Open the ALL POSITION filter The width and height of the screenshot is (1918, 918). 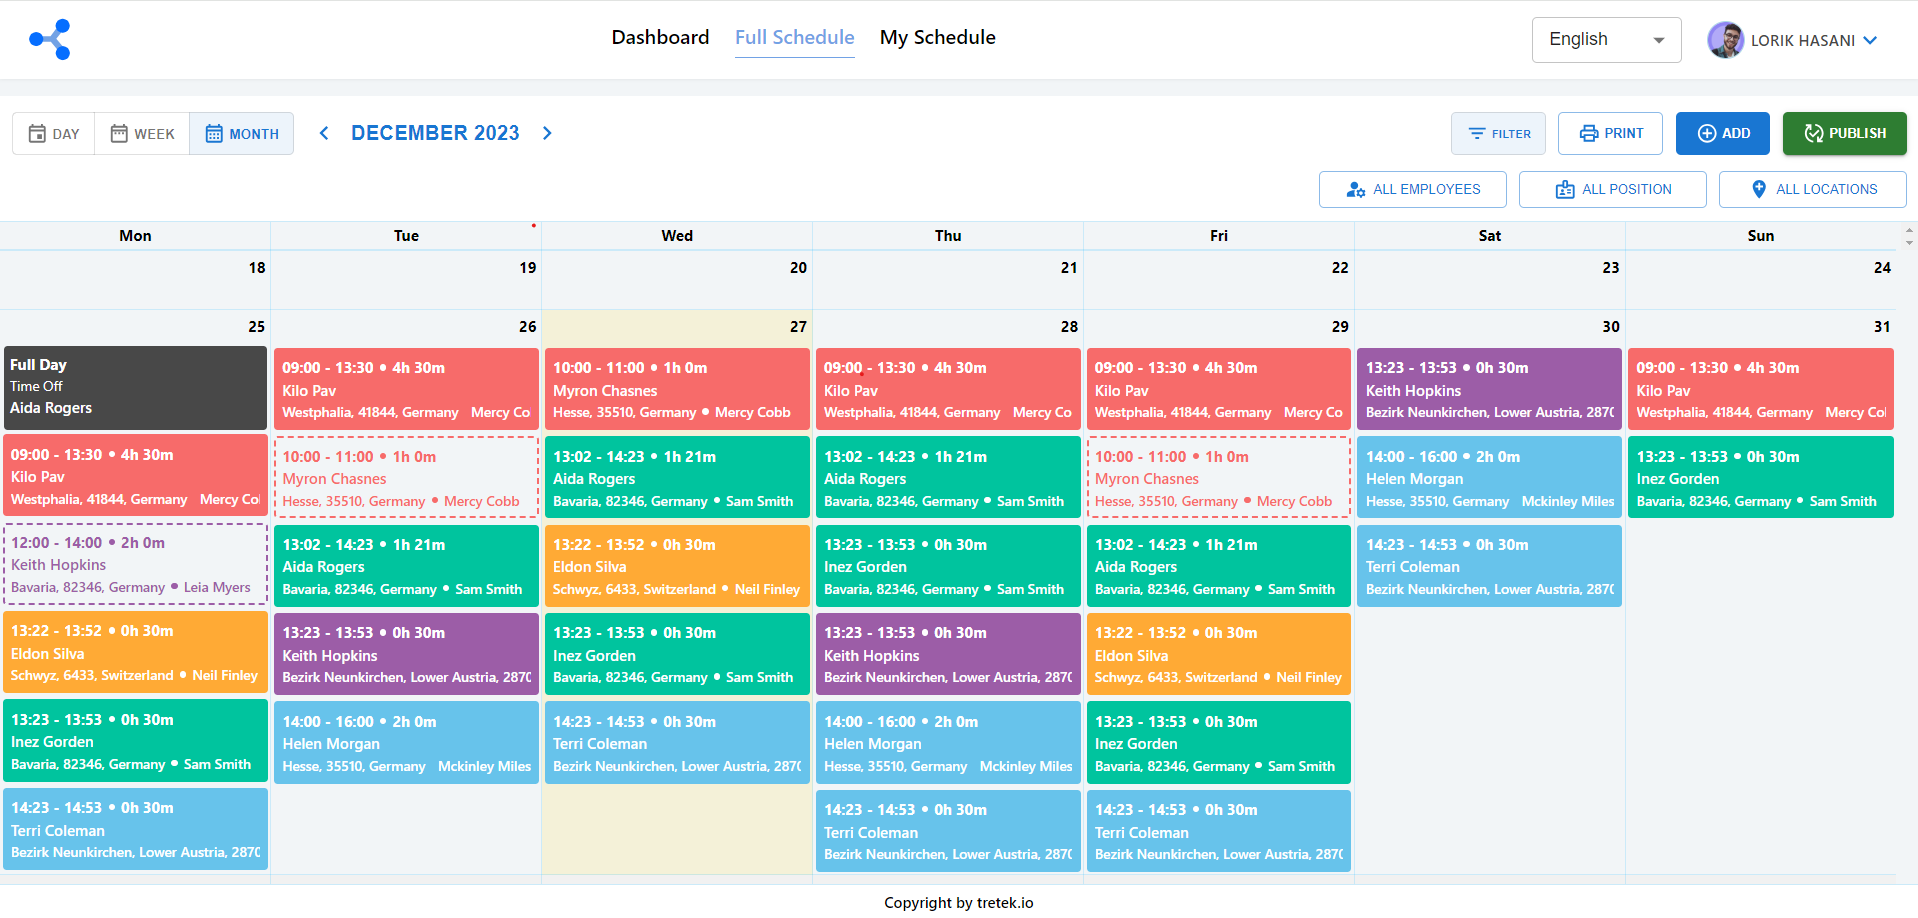(x=1612, y=189)
